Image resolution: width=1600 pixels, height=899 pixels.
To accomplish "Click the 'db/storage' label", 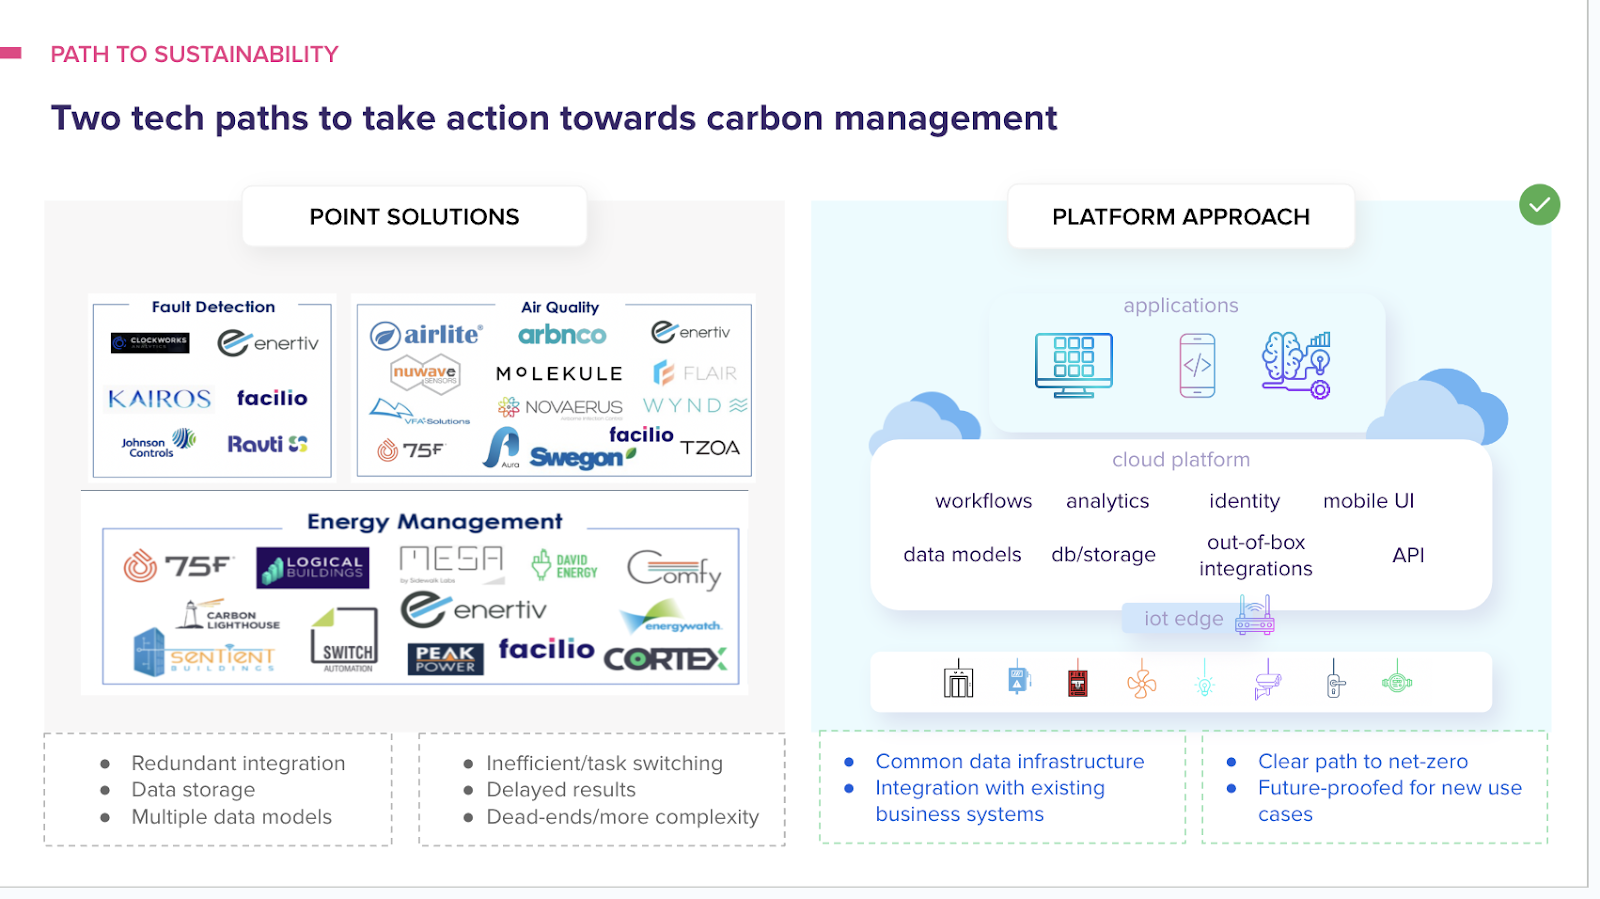I will coord(1104,555).
